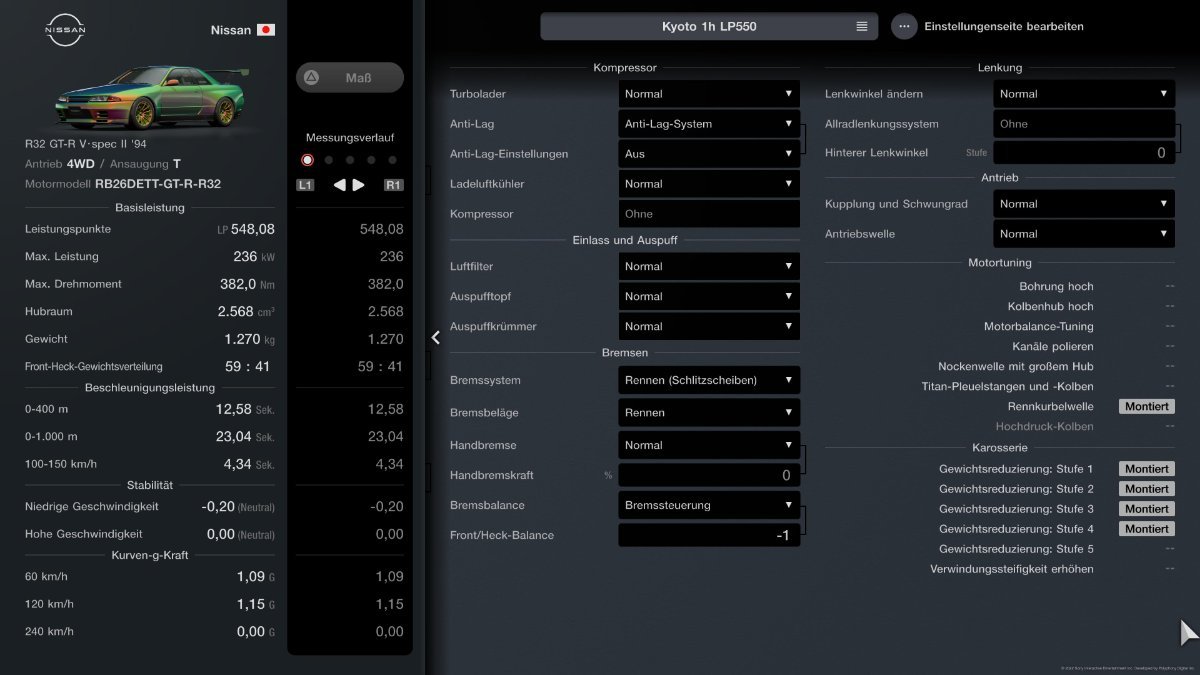Click the R32 GT-R car thumbnail

pyautogui.click(x=150, y=96)
